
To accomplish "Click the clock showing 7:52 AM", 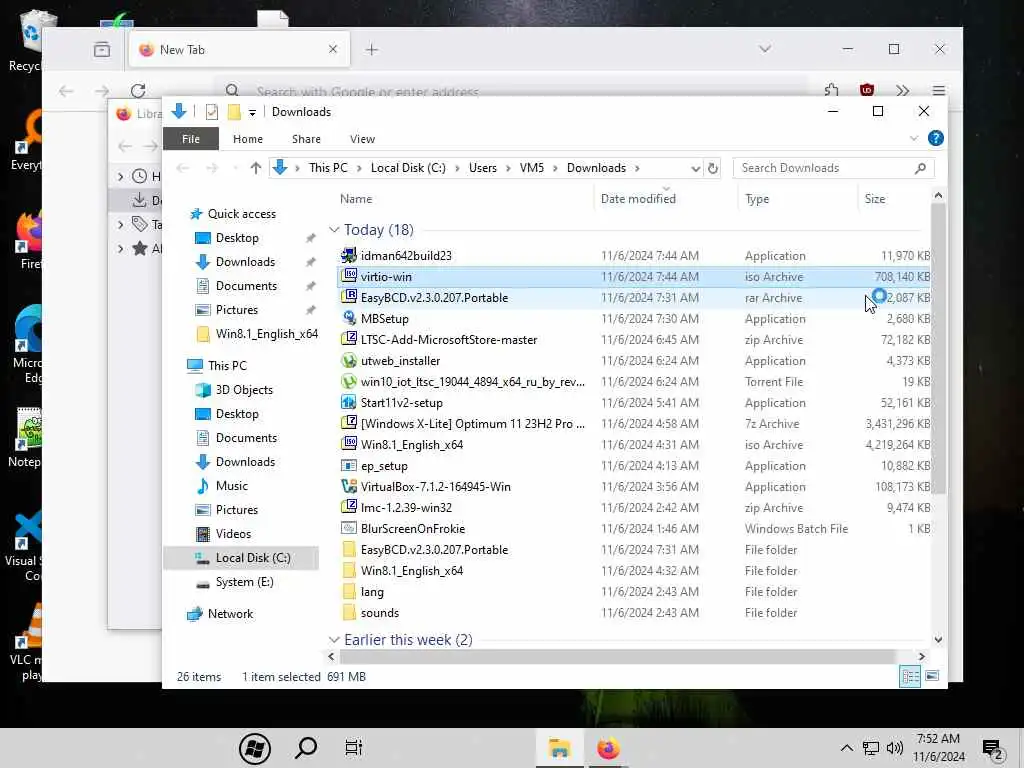I will tap(938, 739).
